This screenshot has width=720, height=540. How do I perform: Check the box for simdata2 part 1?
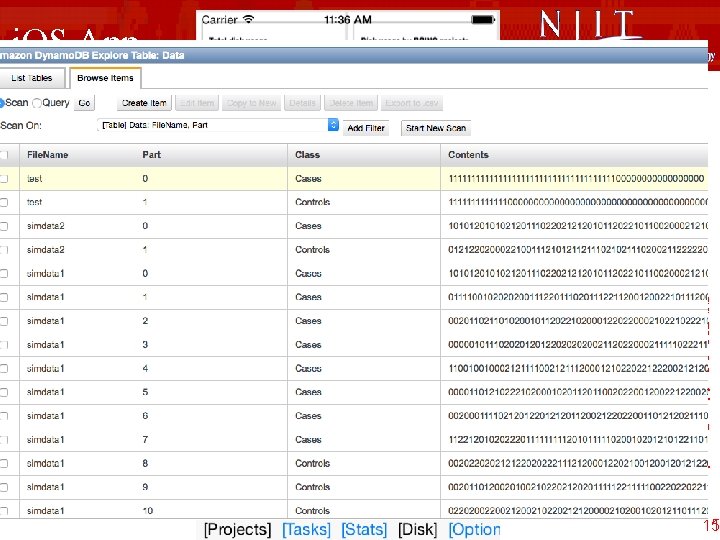(x=4, y=250)
